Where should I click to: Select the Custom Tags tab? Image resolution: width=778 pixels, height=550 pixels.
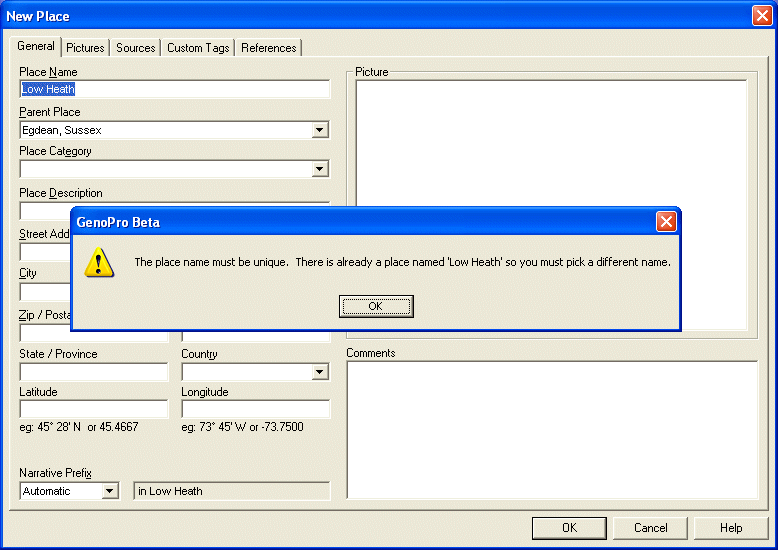pyautogui.click(x=198, y=48)
